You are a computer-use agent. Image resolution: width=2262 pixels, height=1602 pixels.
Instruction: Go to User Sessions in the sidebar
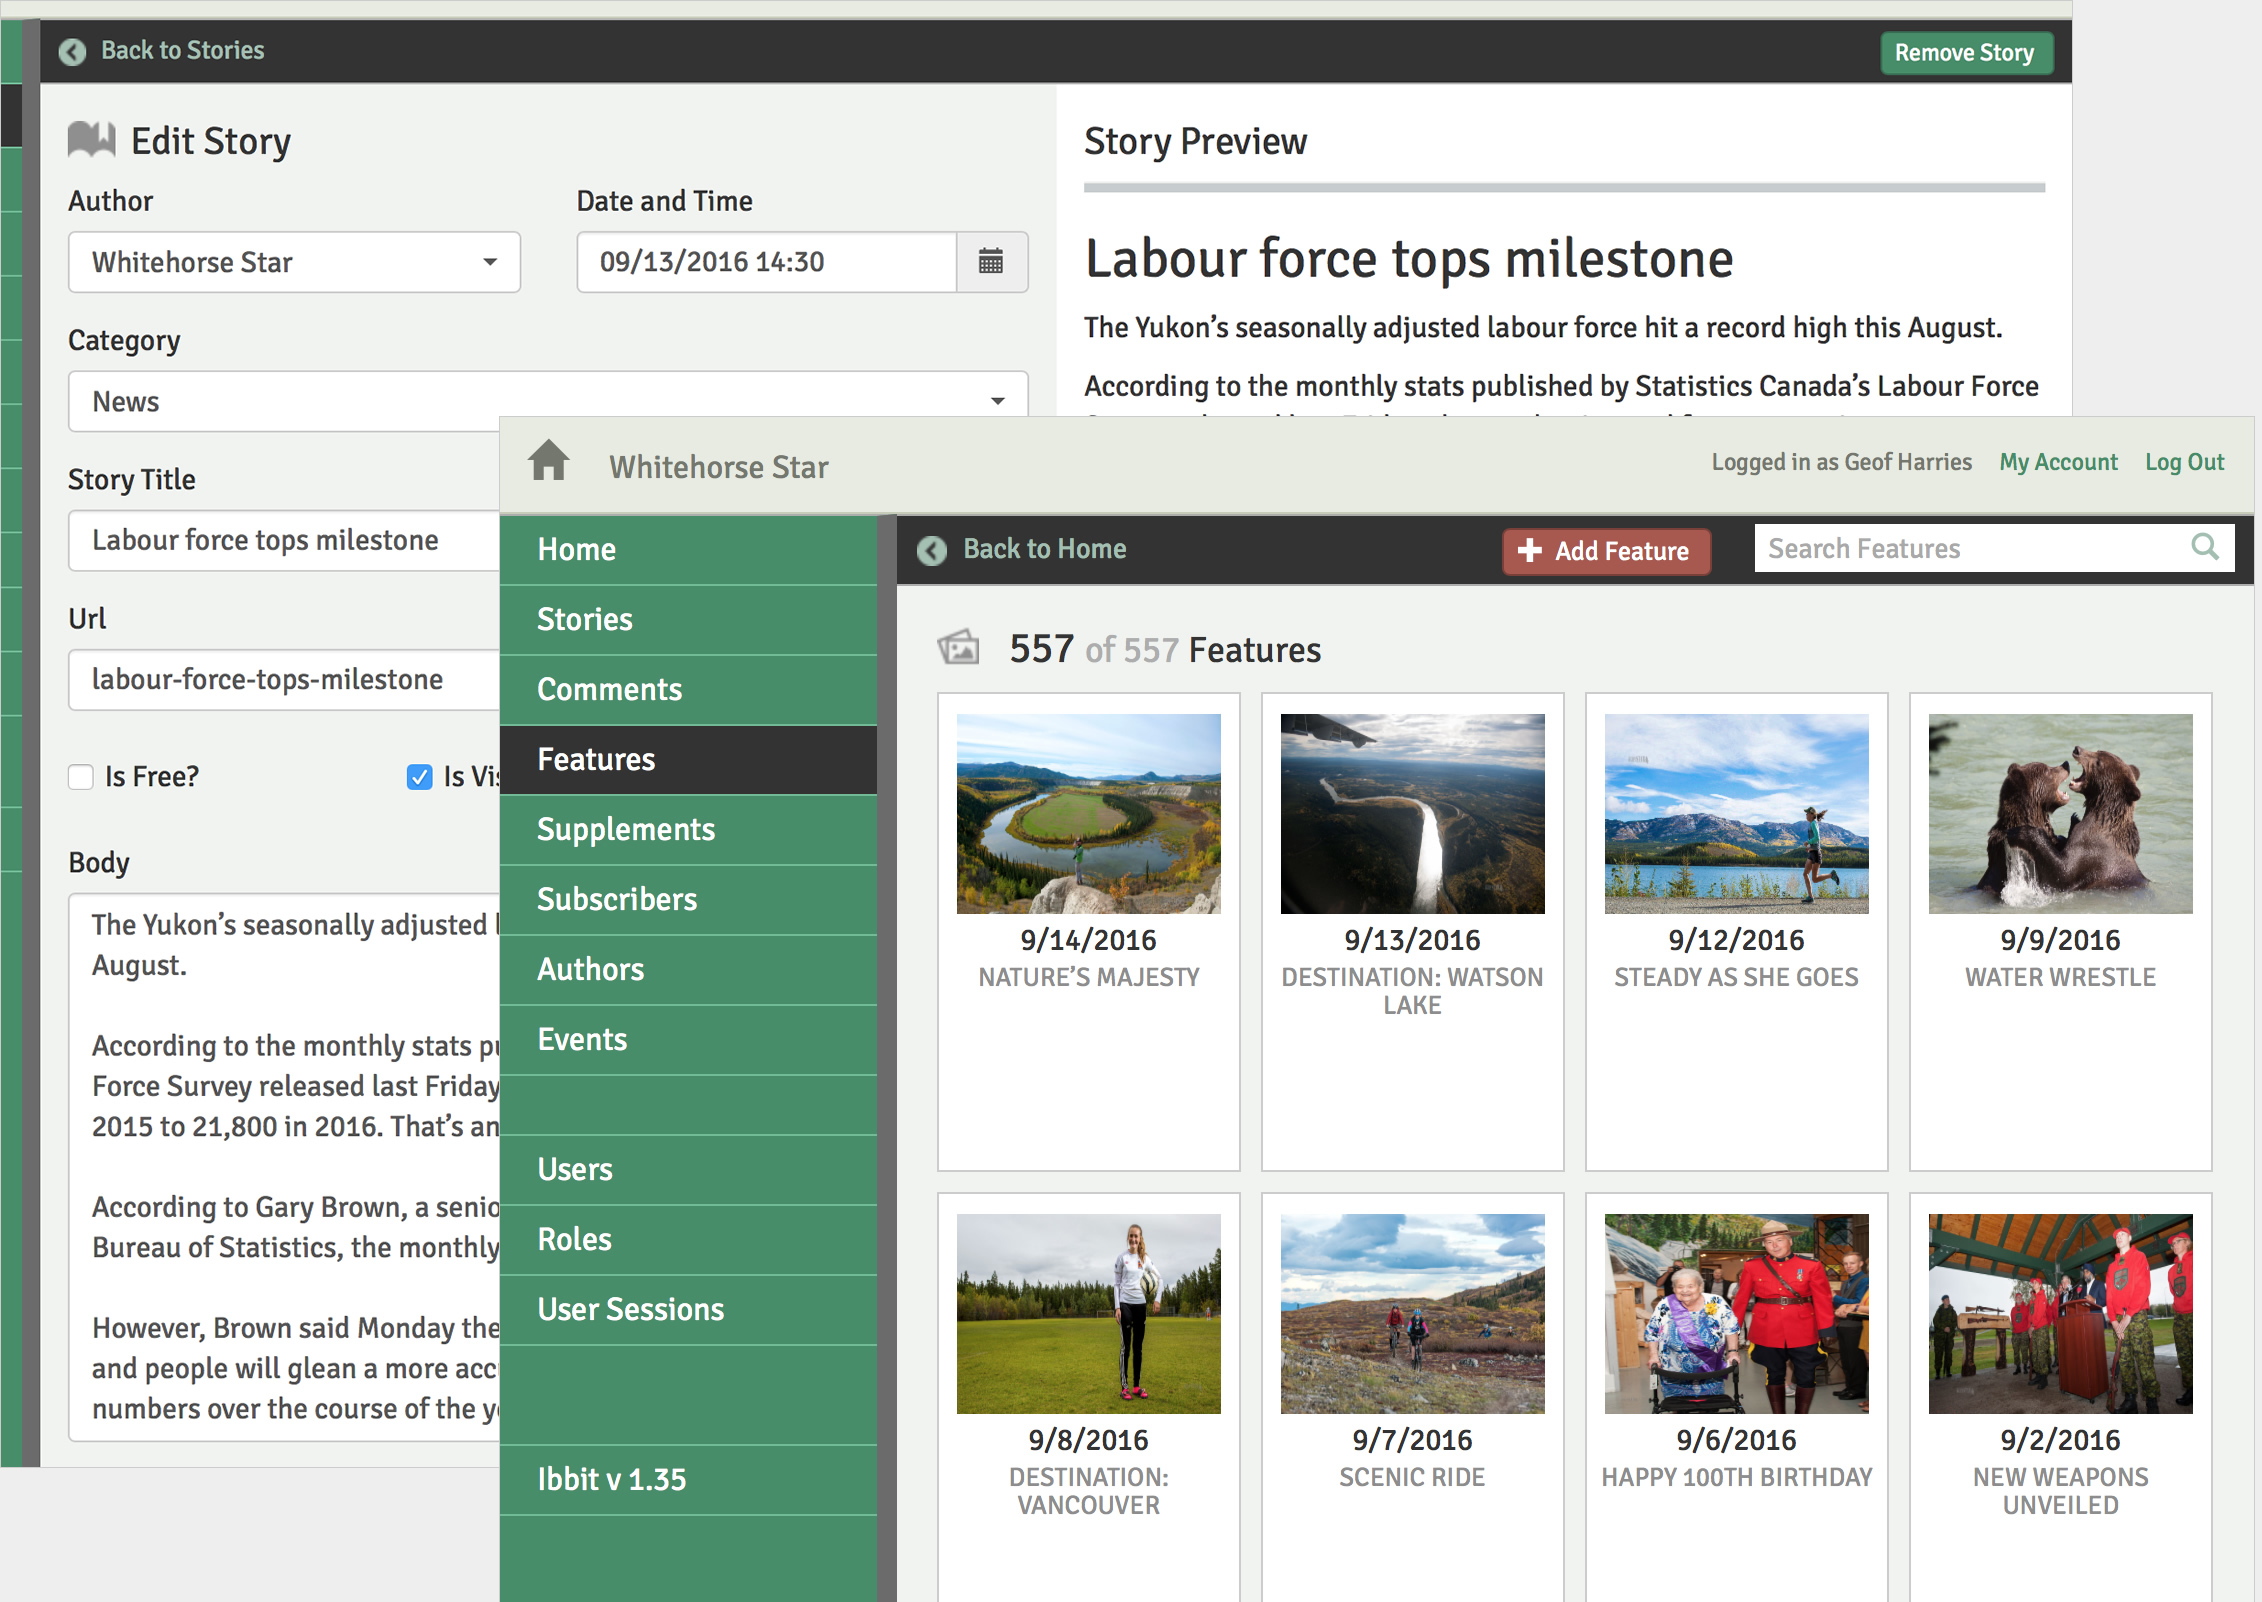tap(630, 1309)
